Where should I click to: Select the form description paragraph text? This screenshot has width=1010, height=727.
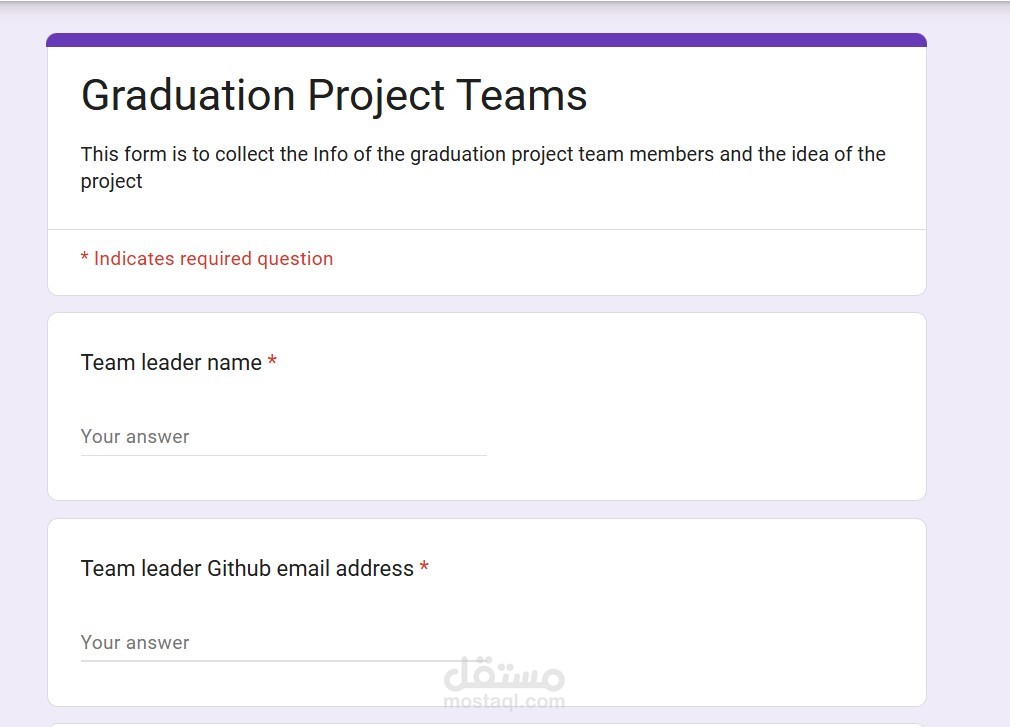[x=483, y=167]
